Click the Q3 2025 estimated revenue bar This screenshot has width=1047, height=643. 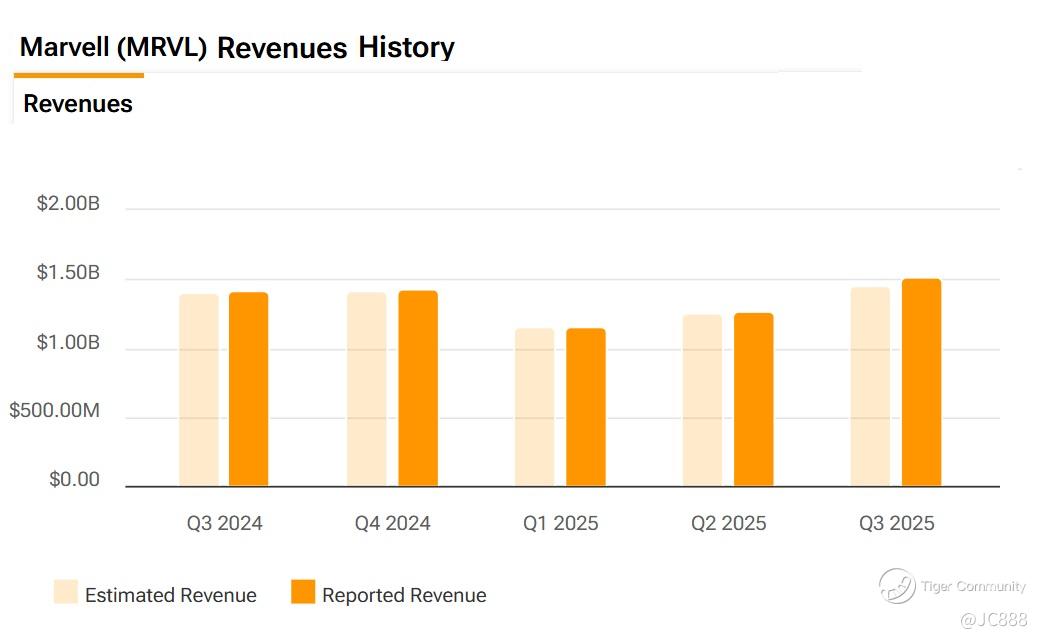[870, 387]
